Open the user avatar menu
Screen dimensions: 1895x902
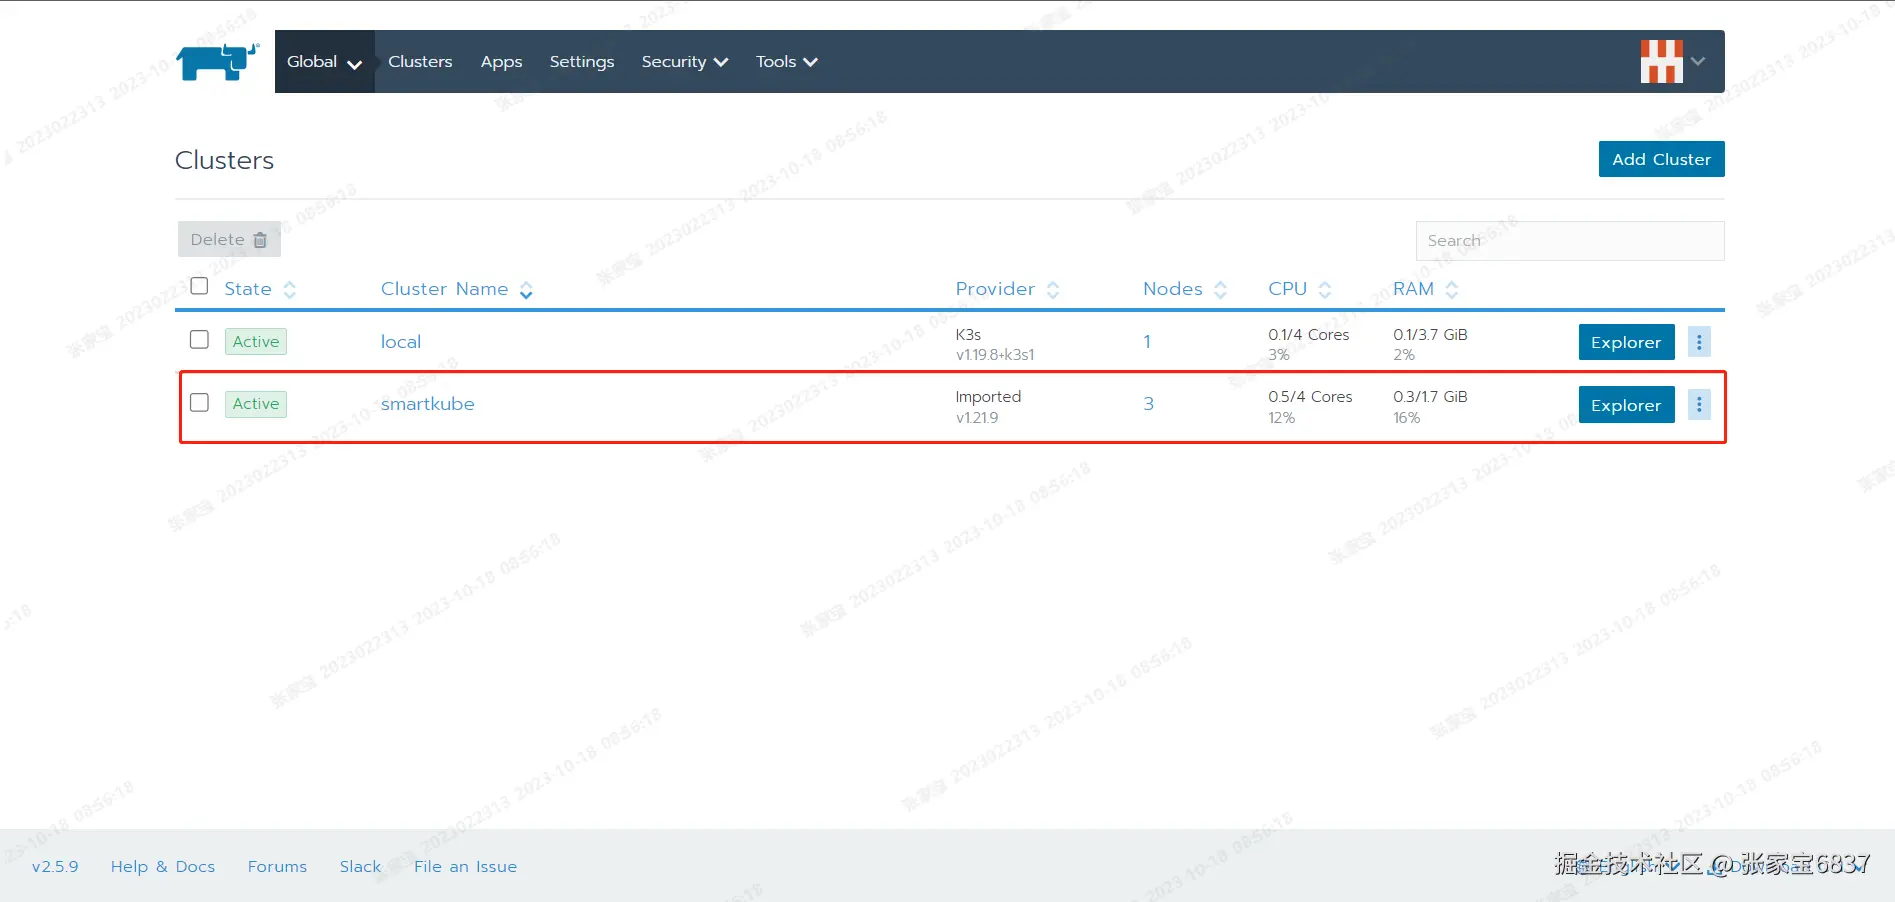1672,62
